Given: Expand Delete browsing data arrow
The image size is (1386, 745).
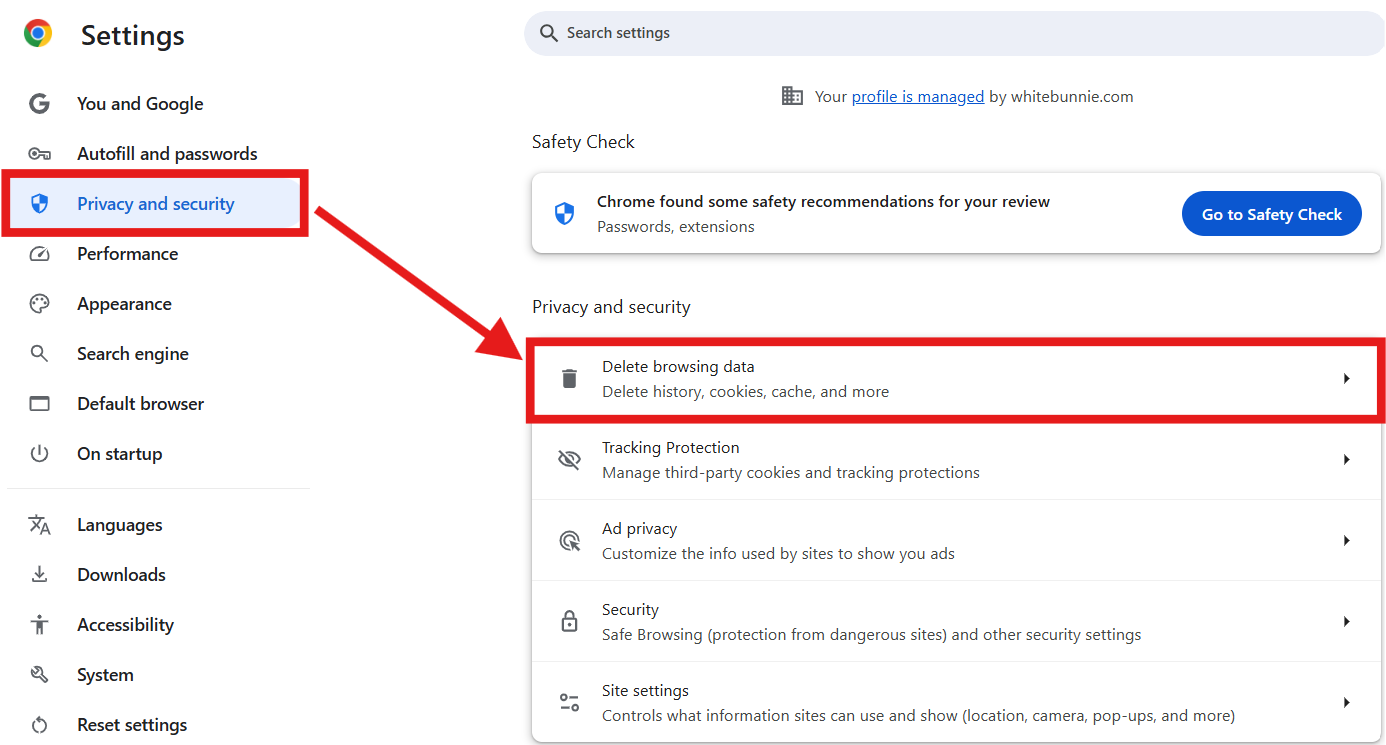Looking at the screenshot, I should pos(1346,379).
